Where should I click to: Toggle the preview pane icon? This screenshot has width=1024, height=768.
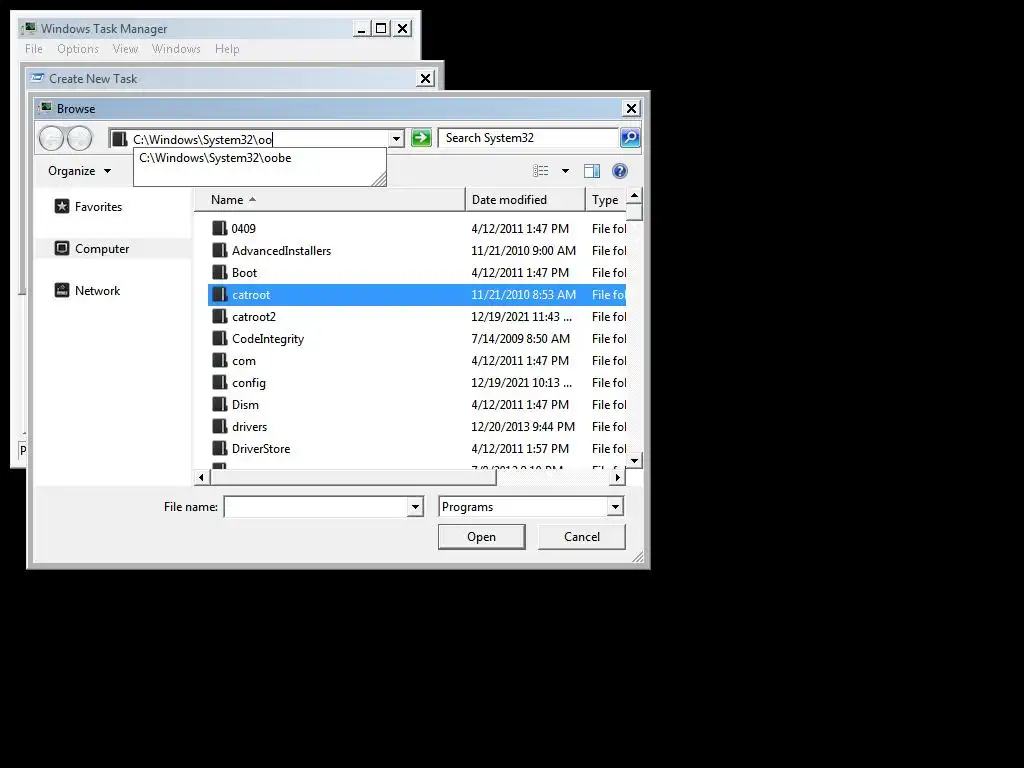coord(592,171)
